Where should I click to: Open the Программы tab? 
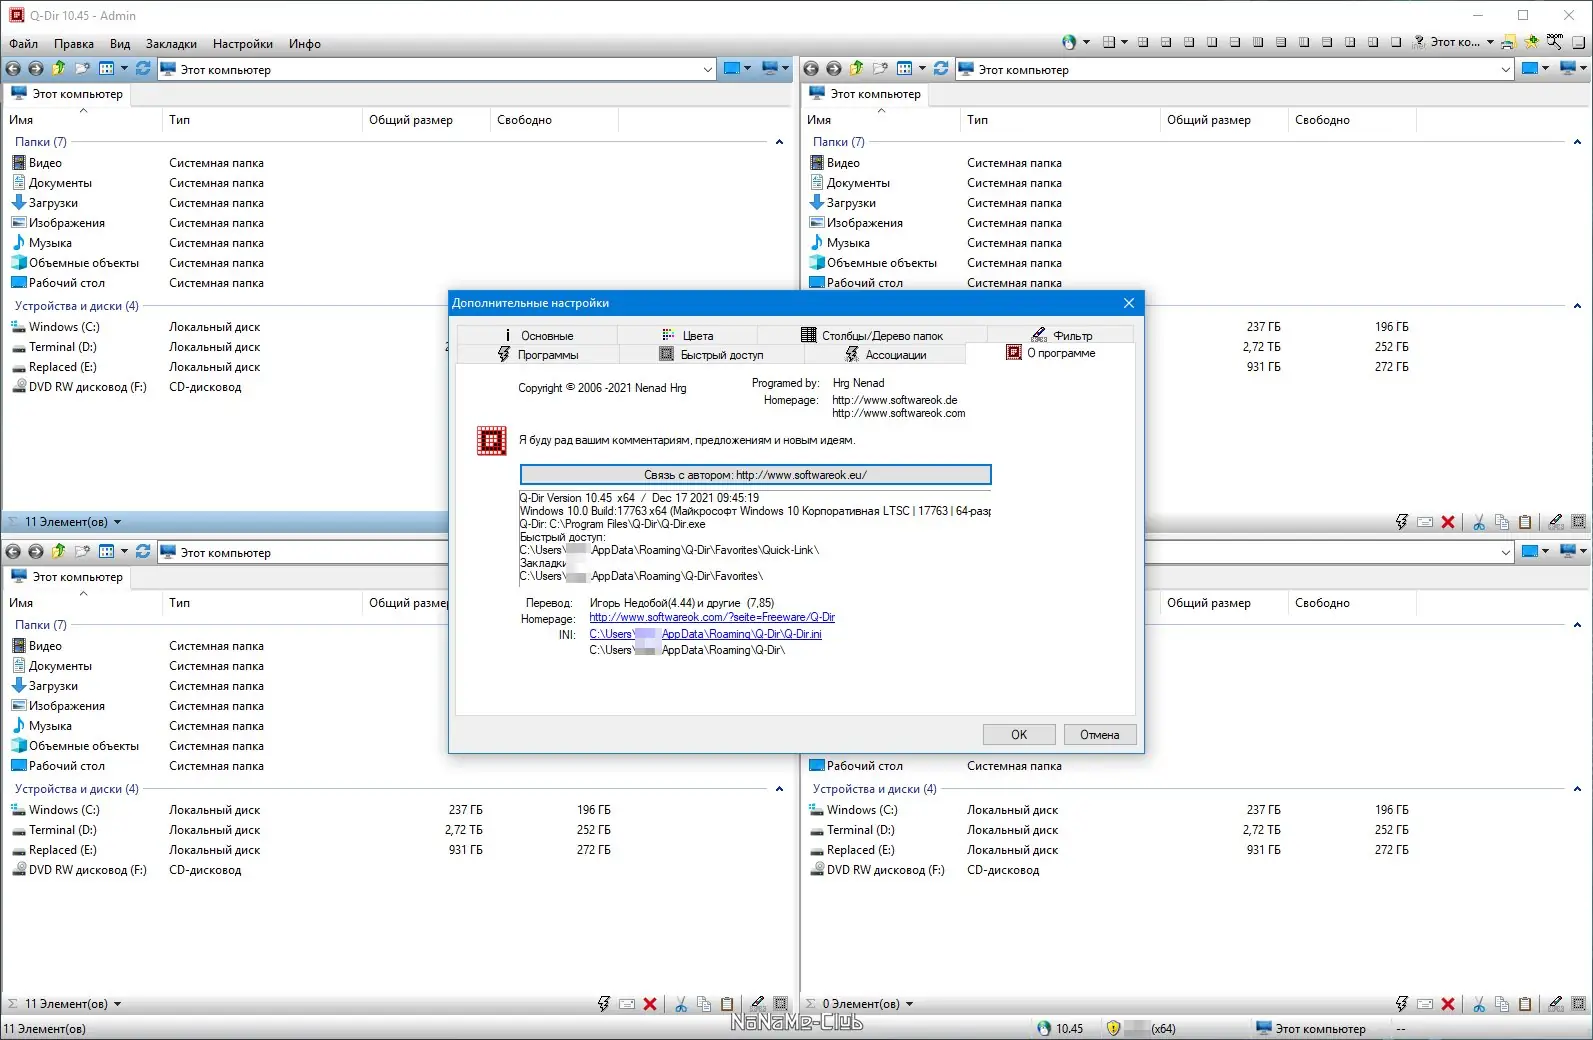pyautogui.click(x=538, y=354)
